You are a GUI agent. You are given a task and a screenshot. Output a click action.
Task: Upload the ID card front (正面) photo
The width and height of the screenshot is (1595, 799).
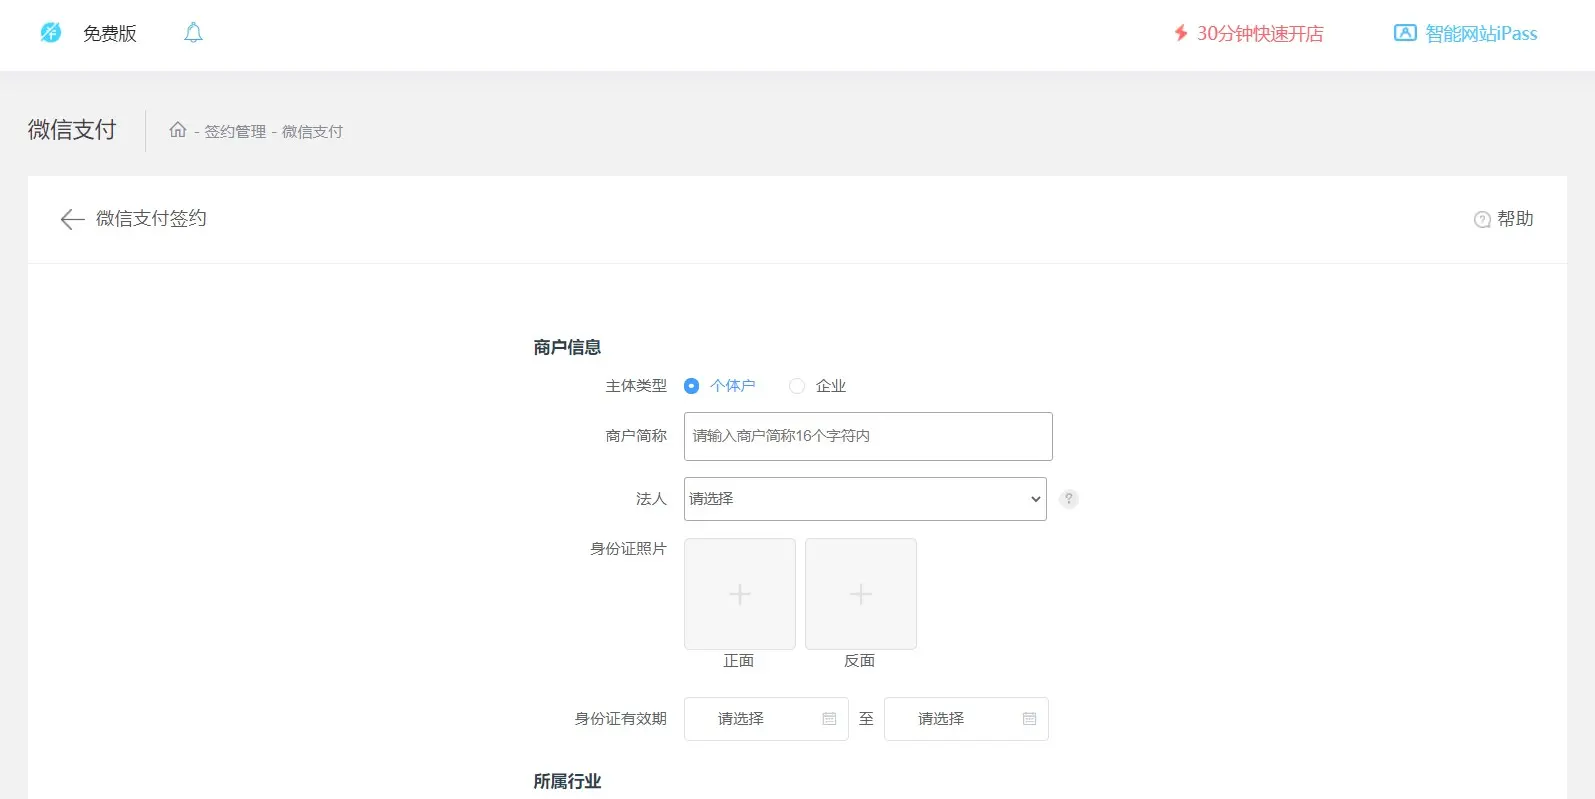pyautogui.click(x=740, y=594)
